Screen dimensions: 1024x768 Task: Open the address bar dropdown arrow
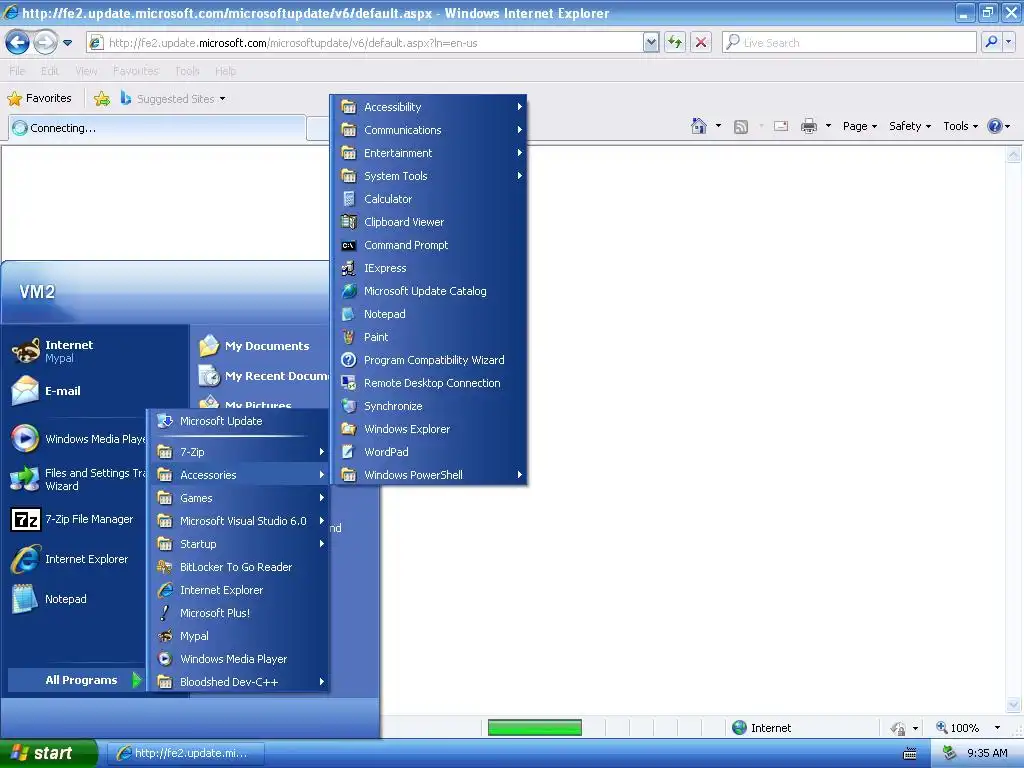650,42
